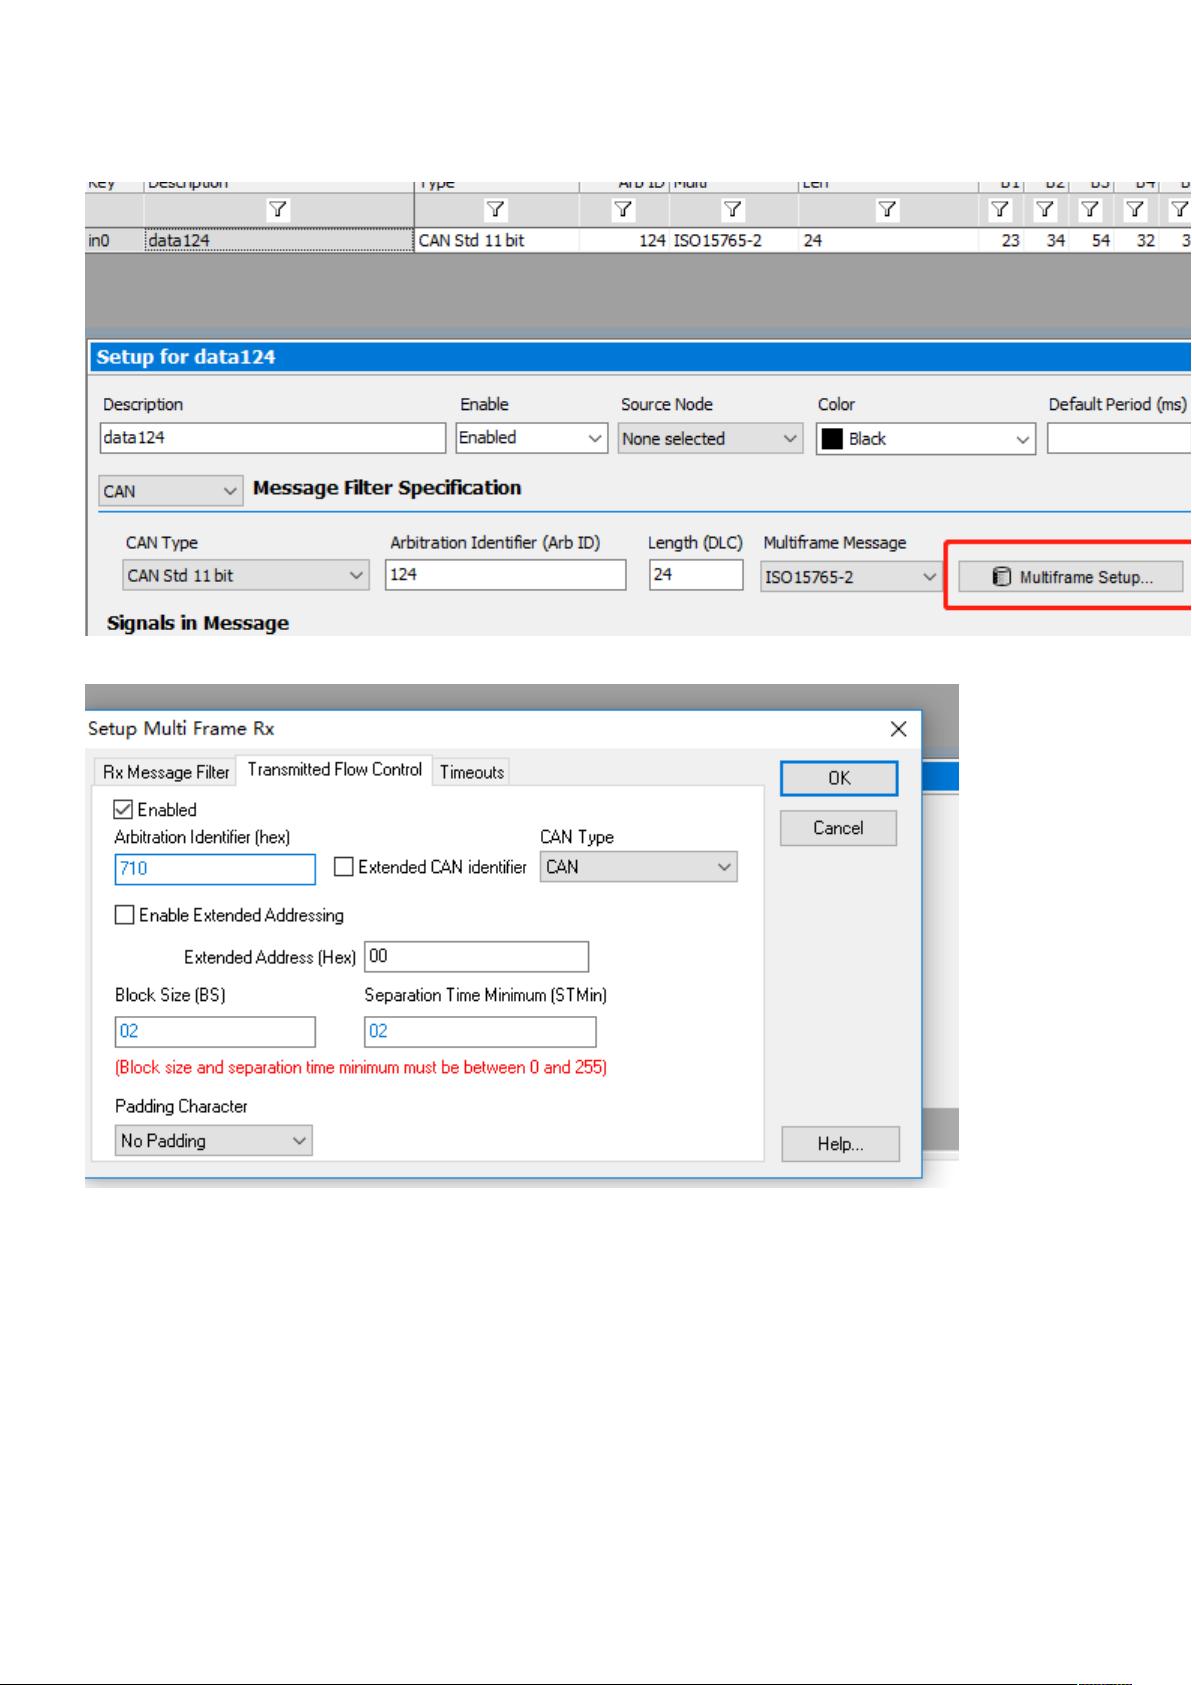Click filter icon above the data124 cell
The image size is (1192, 1685).
click(x=278, y=210)
